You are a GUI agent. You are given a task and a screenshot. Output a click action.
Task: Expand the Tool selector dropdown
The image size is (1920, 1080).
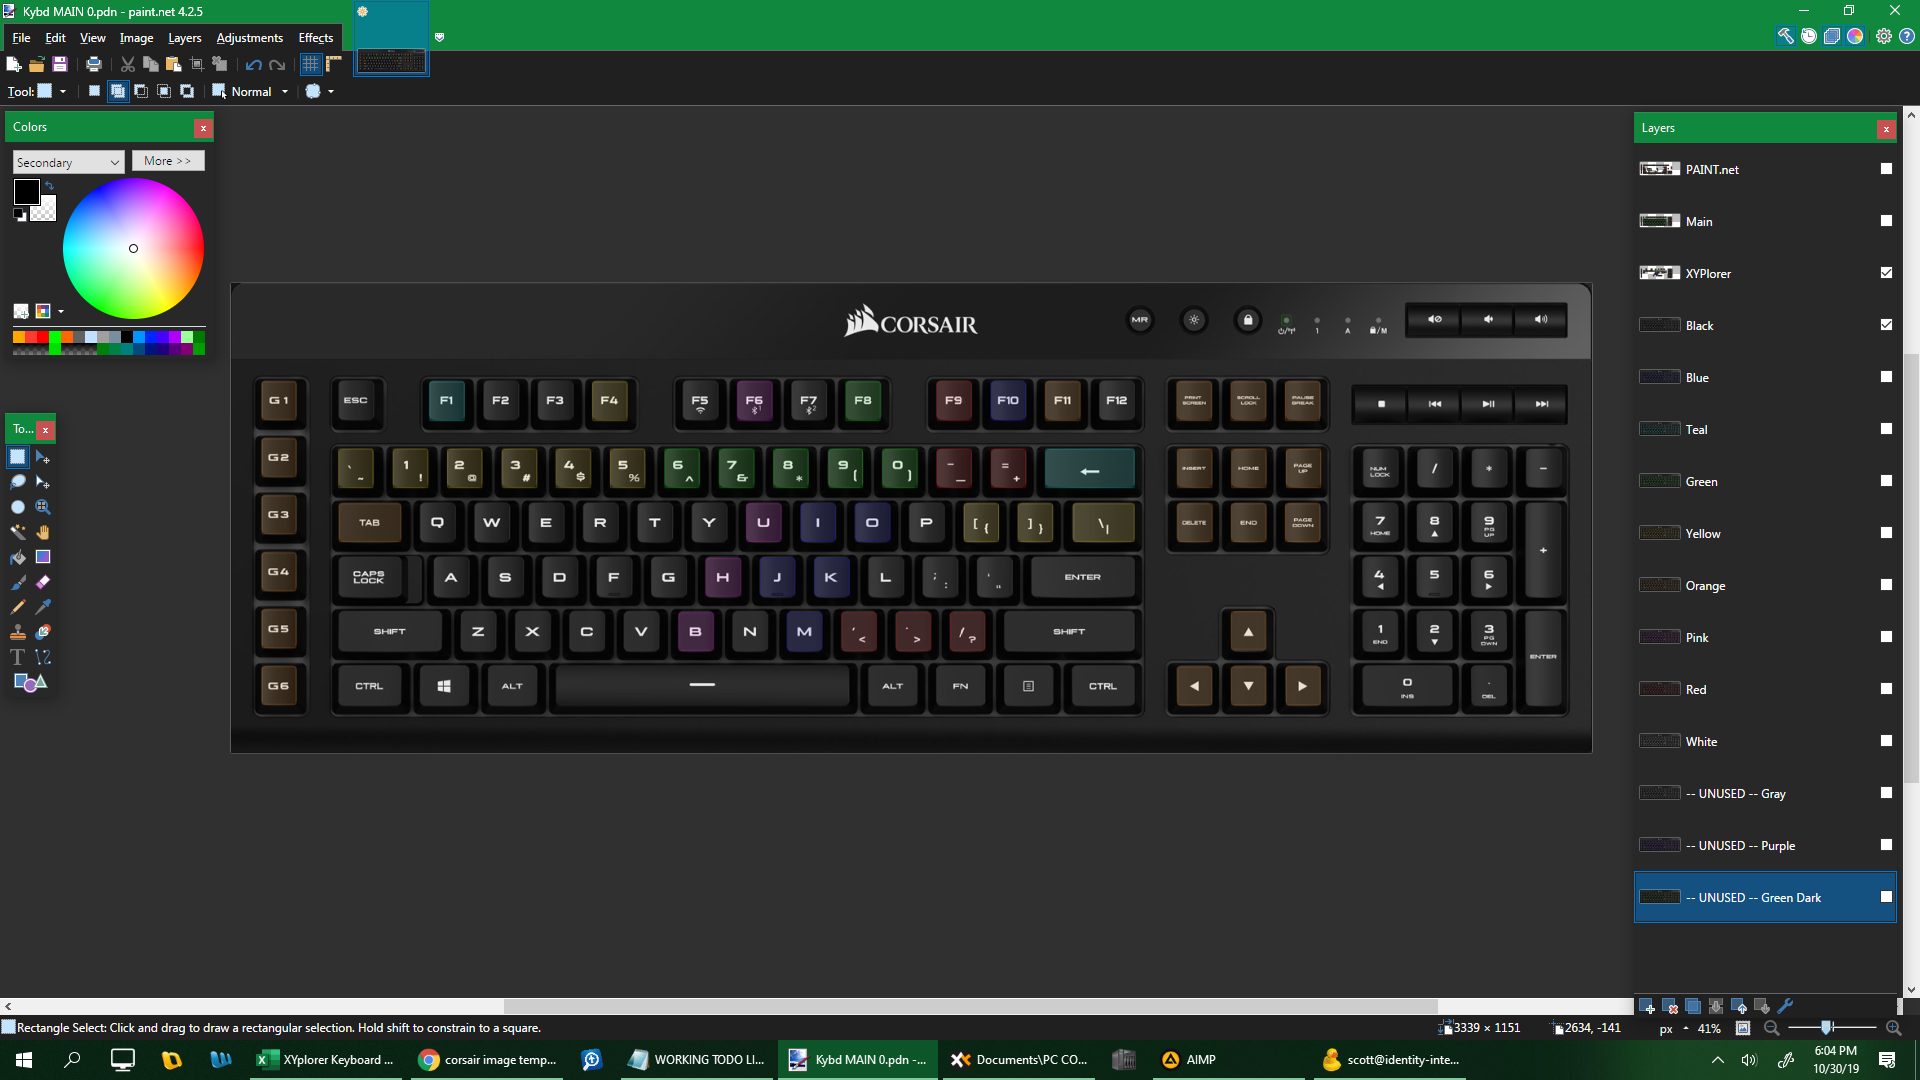[63, 91]
